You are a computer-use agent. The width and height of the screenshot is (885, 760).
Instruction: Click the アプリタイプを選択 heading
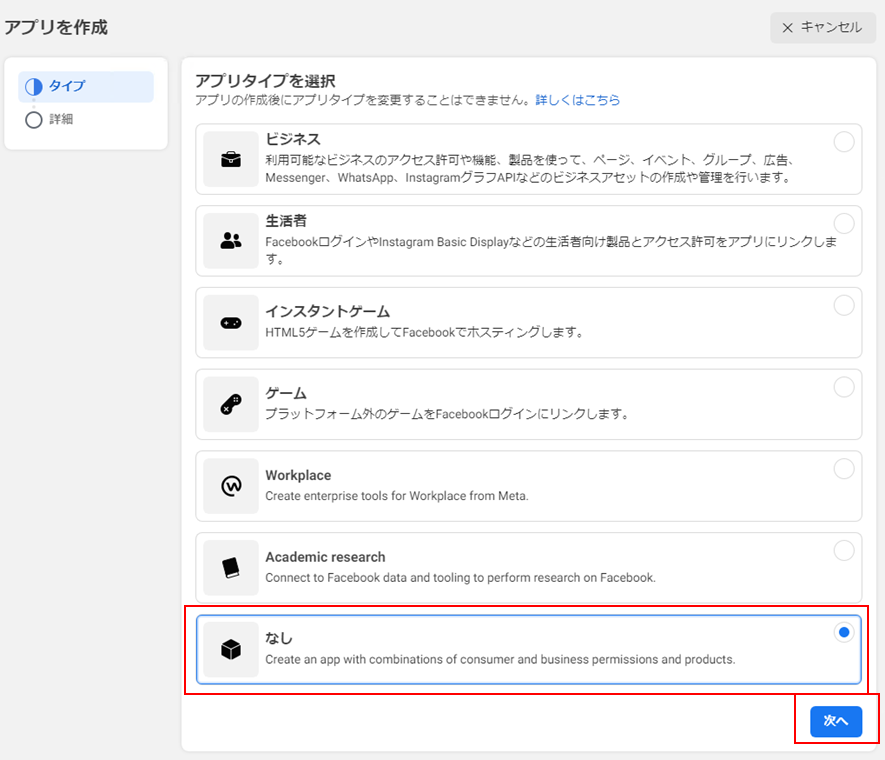pos(265,81)
